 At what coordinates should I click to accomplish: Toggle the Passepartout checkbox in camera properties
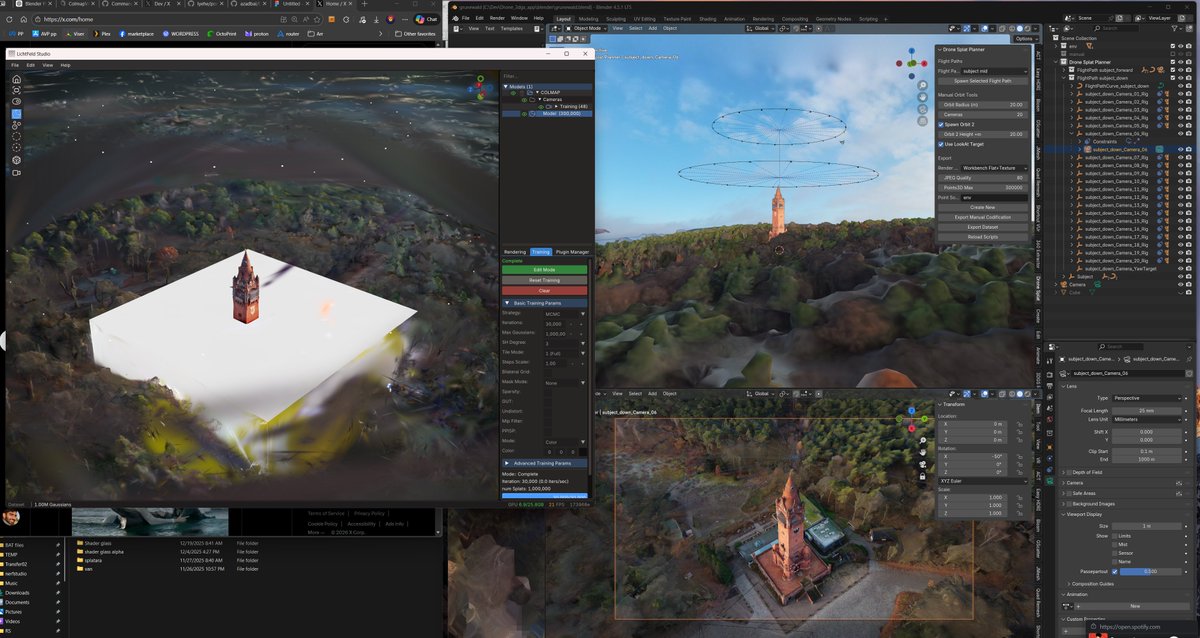pyautogui.click(x=1114, y=571)
